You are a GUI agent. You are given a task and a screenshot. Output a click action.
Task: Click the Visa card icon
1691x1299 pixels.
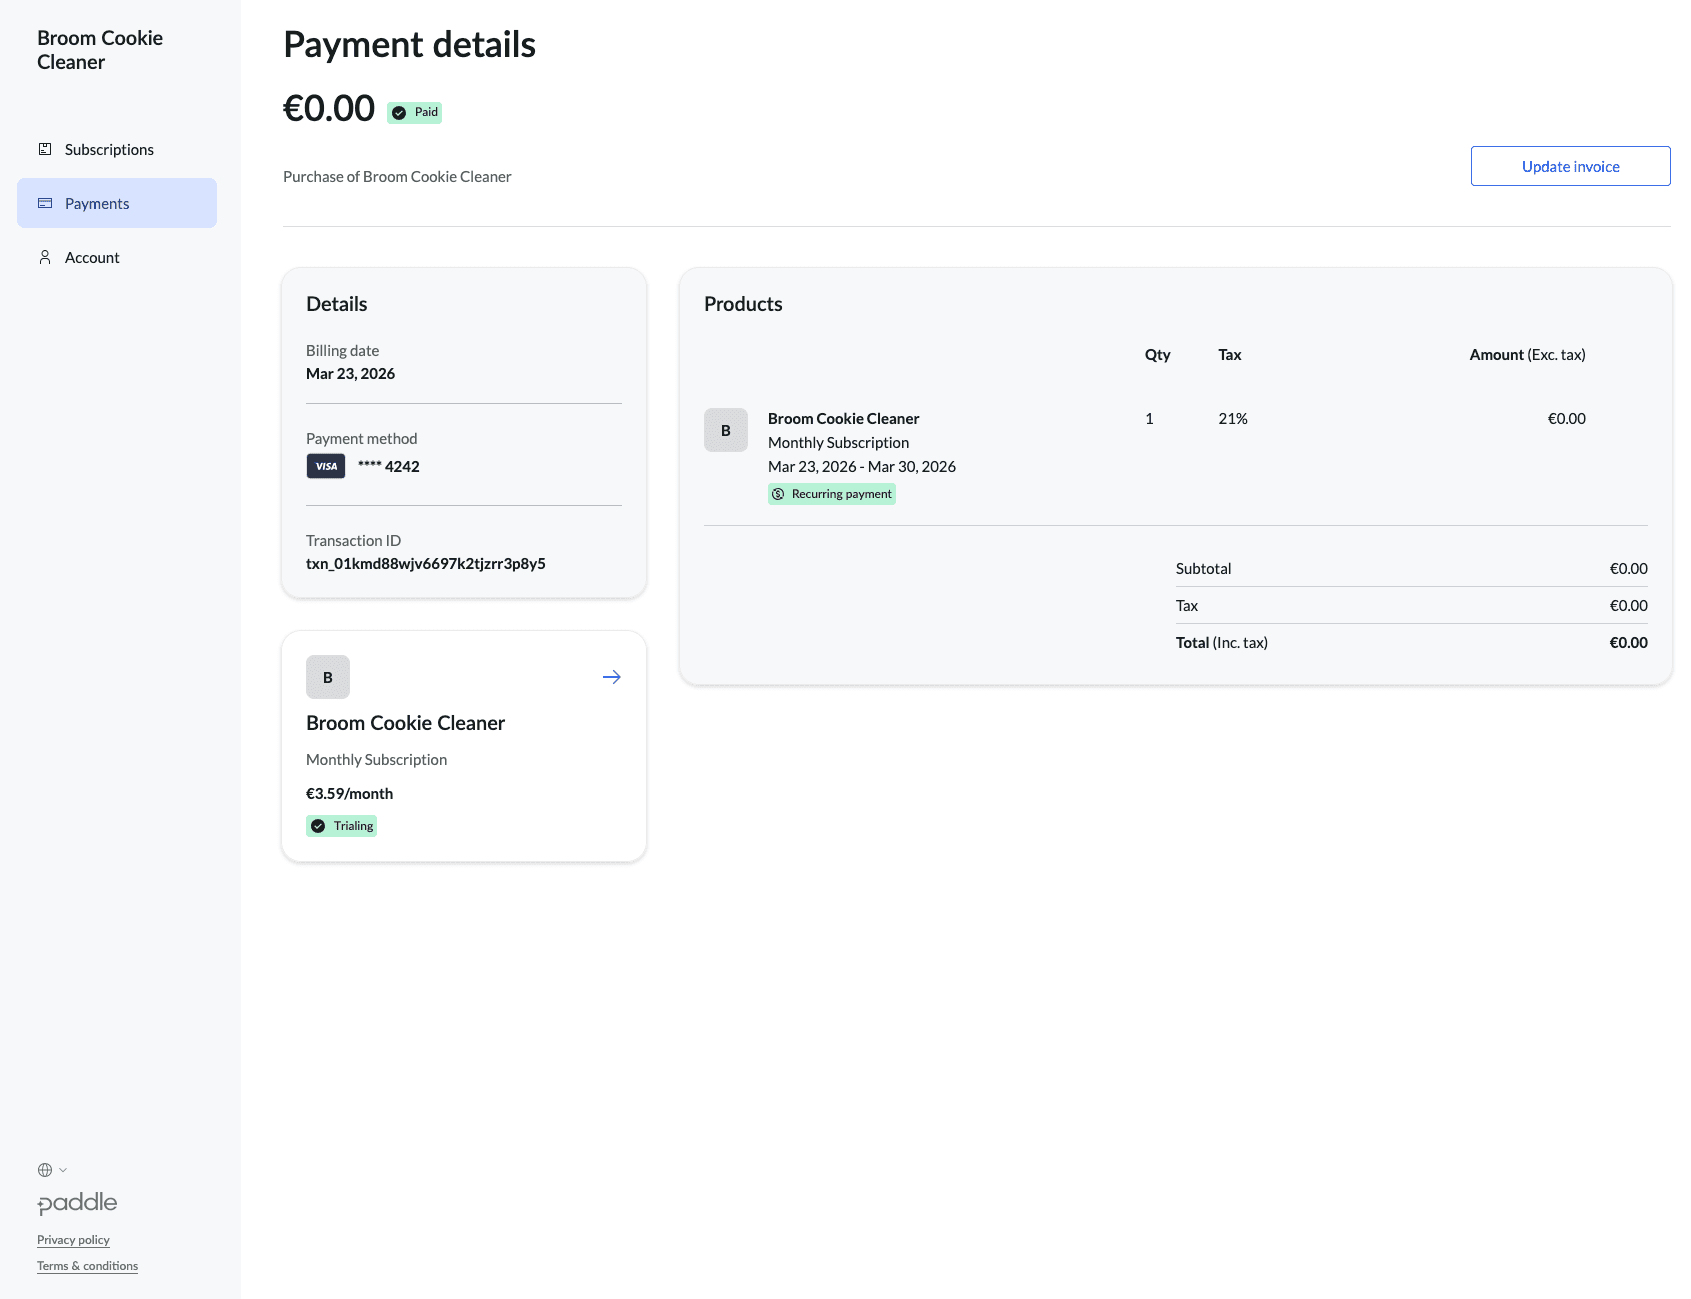tap(325, 465)
